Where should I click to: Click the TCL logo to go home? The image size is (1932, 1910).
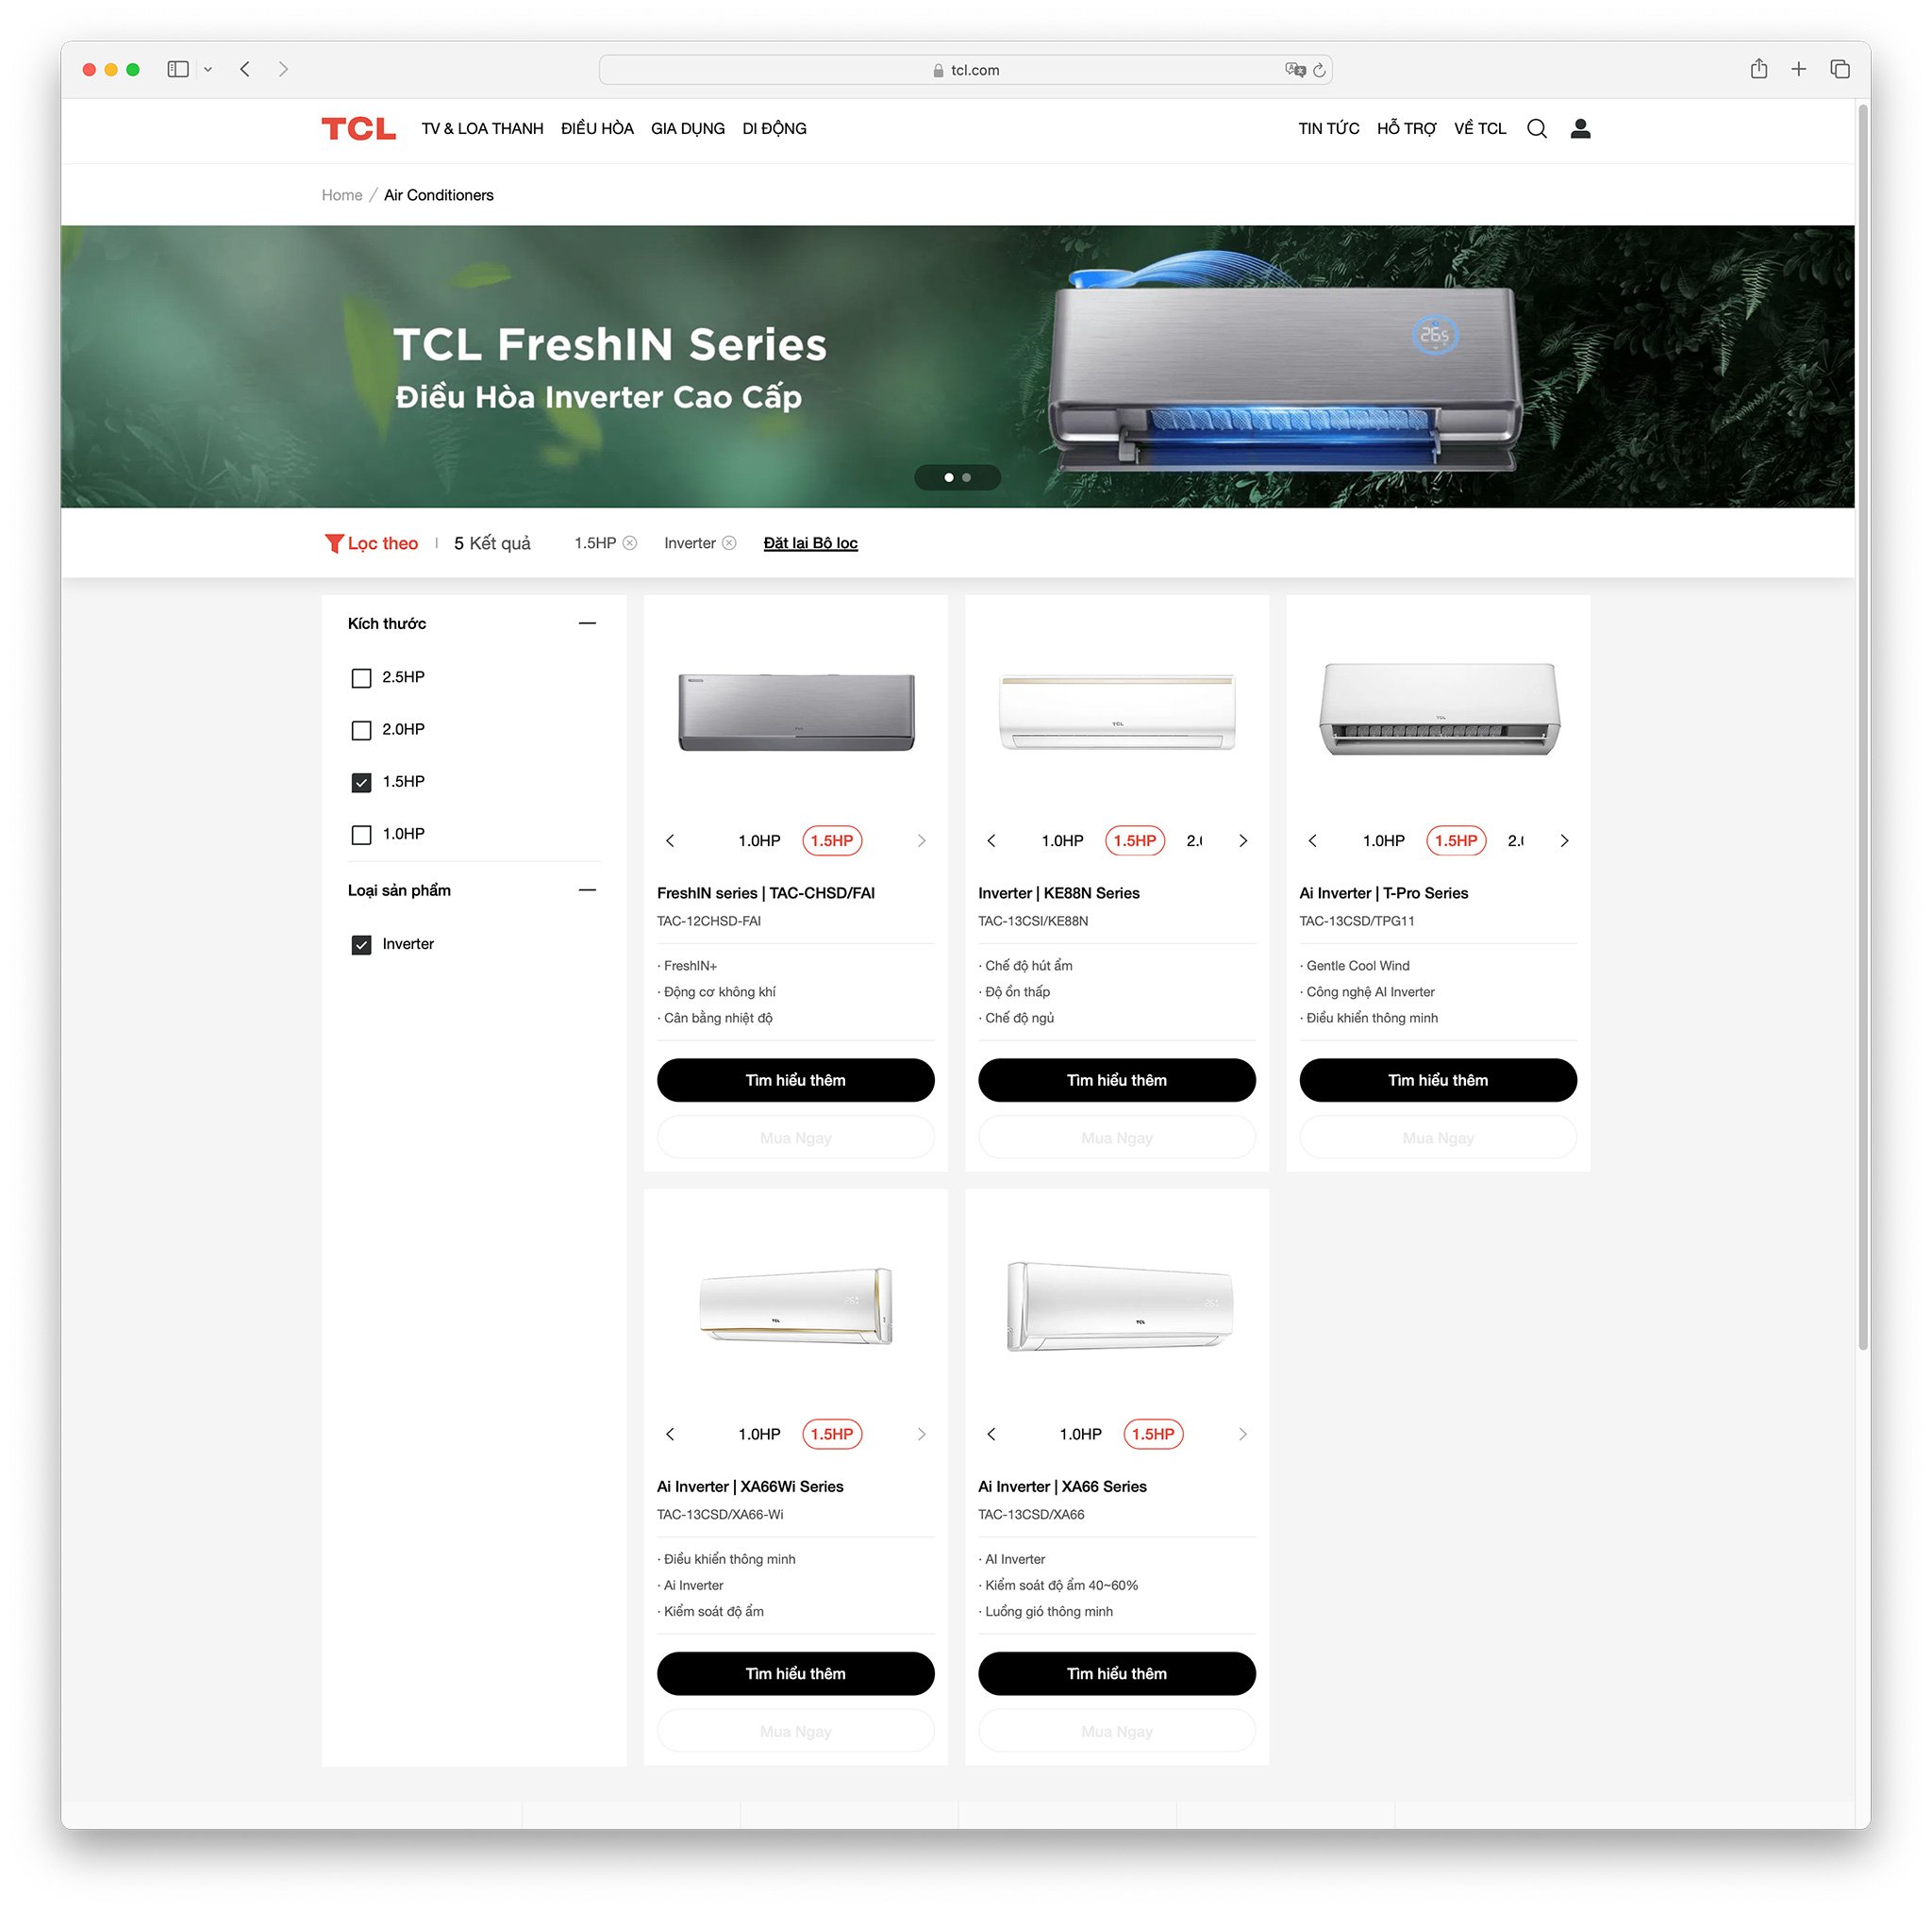[x=350, y=127]
